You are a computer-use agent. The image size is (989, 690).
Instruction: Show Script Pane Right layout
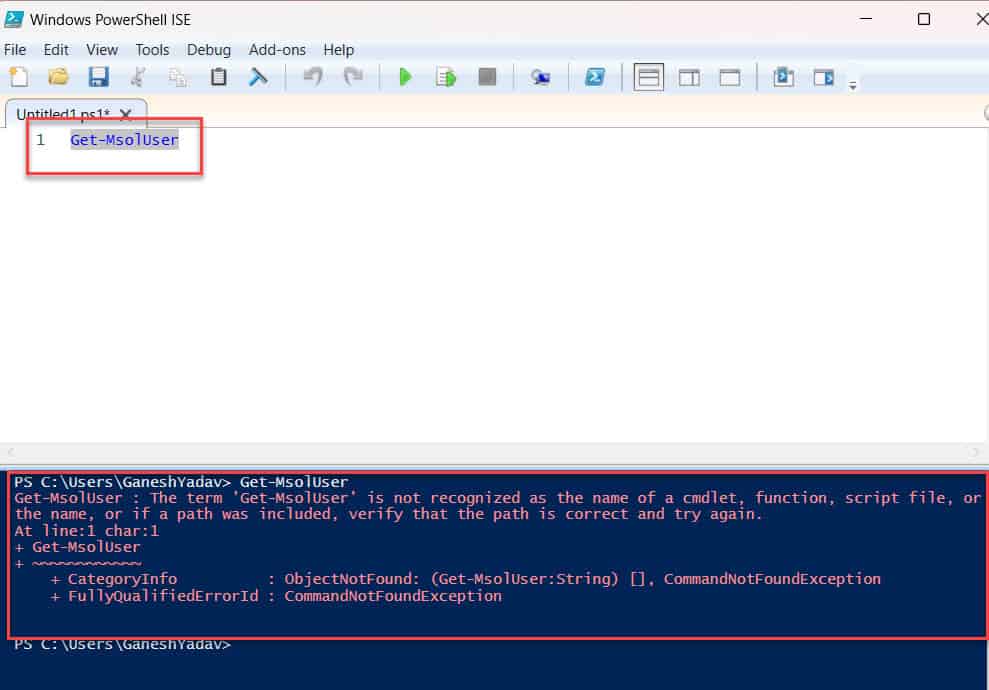[x=689, y=78]
